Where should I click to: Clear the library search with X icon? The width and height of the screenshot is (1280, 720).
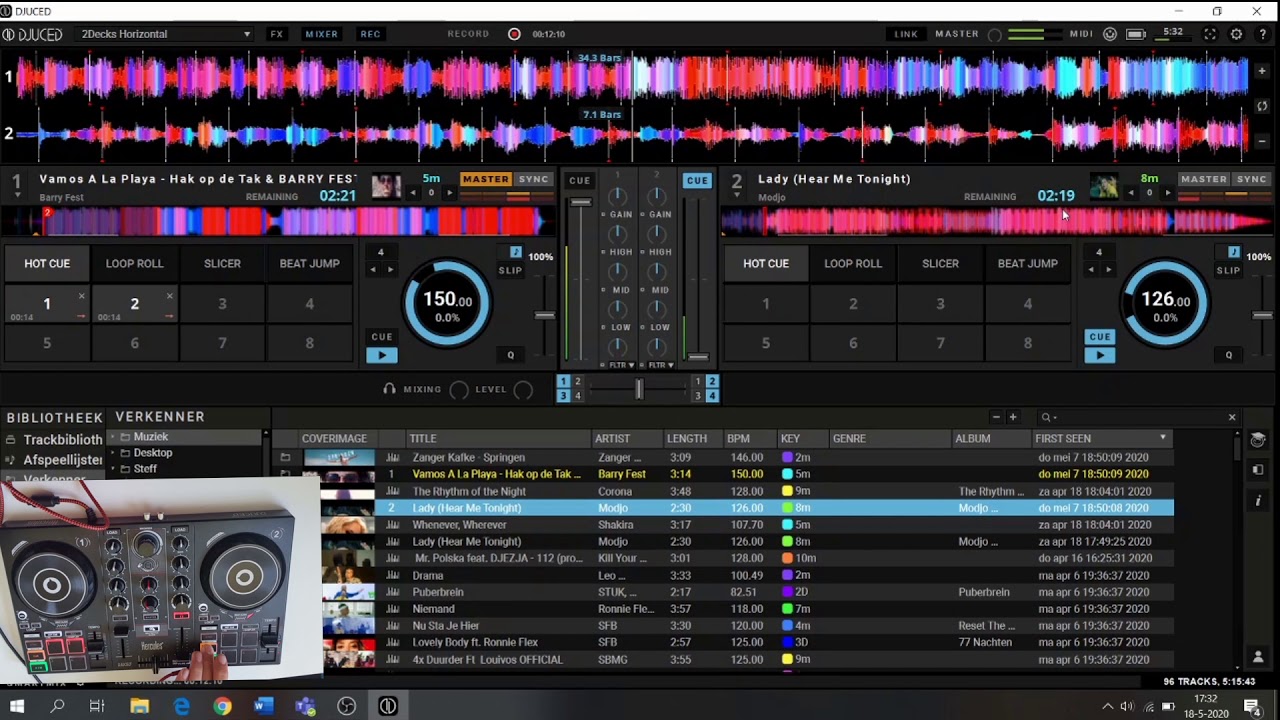coord(1232,417)
